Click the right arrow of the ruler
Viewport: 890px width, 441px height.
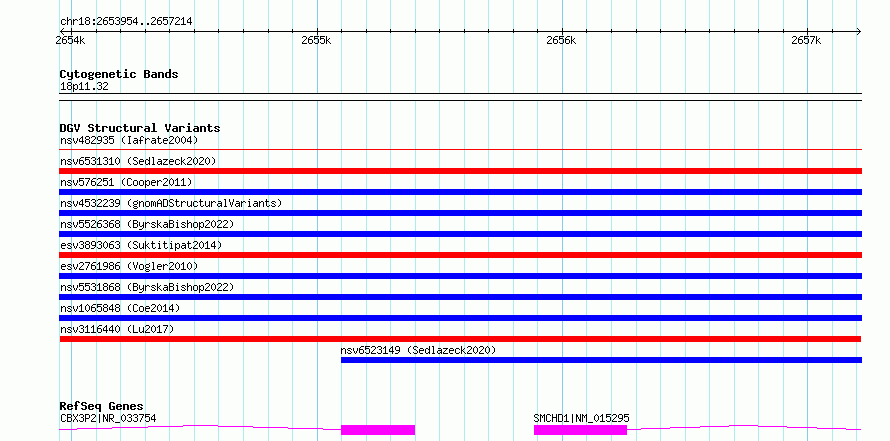(x=858, y=31)
